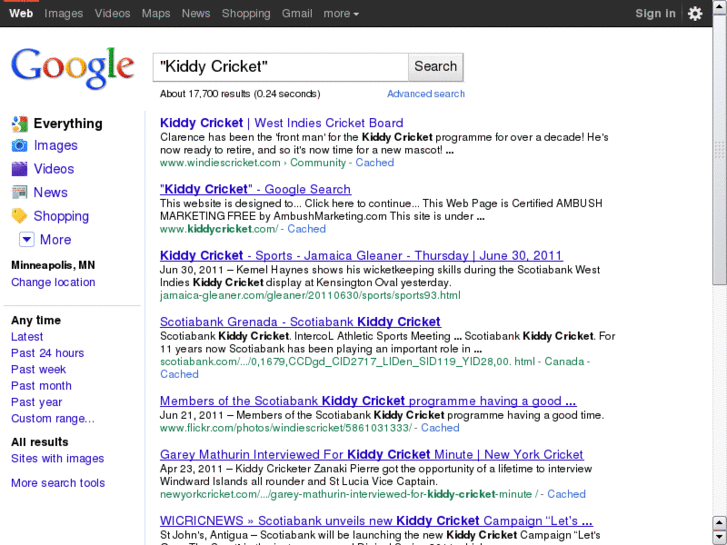
Task: Open Maps in top navigation bar
Action: [x=156, y=13]
